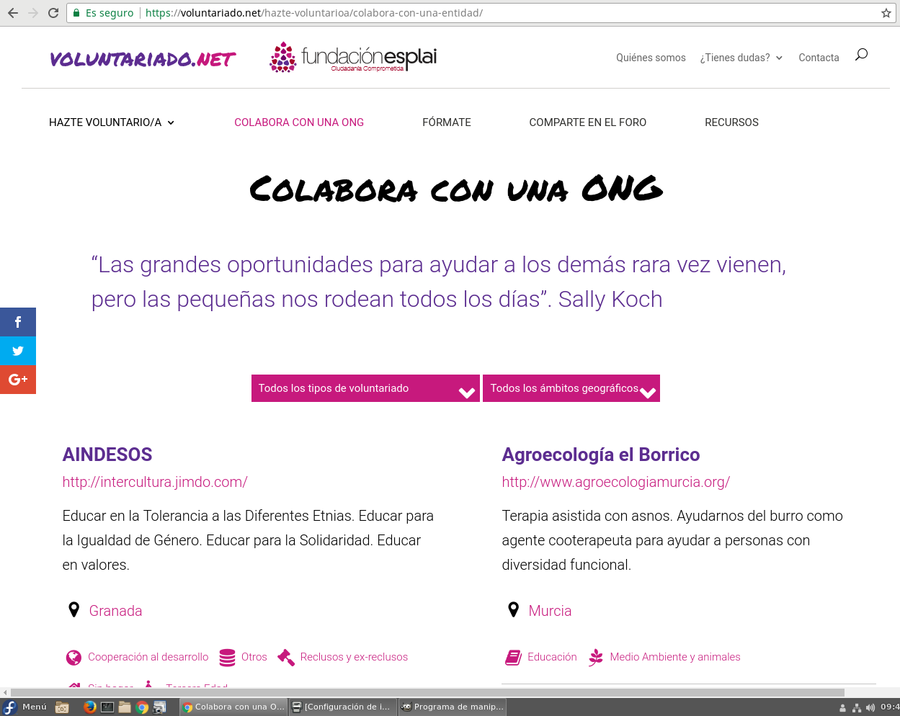Open the 'Todos los ámbitos geográficos' dropdown
900x716 pixels.
pyautogui.click(x=571, y=388)
